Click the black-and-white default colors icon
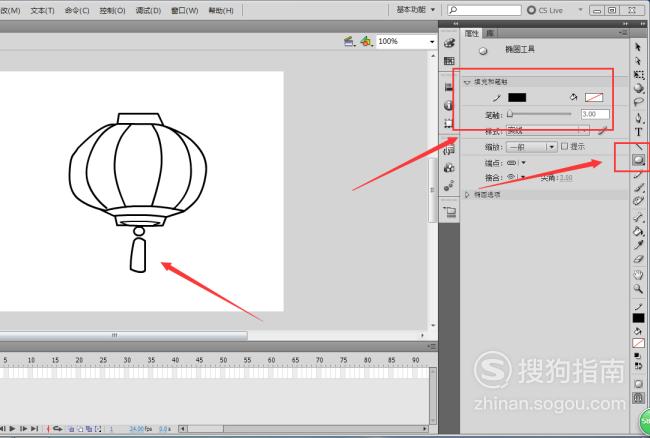The image size is (650, 438). coord(637,356)
